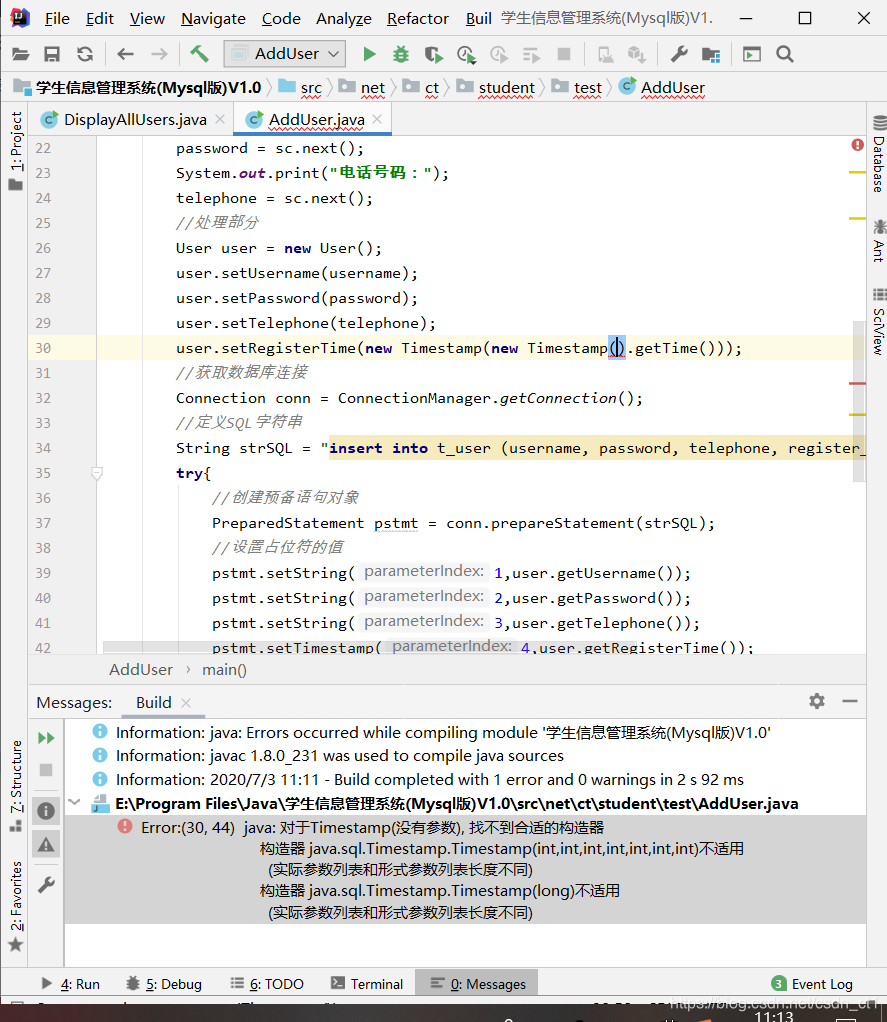
Task: Open the Navigate menu
Action: (x=213, y=19)
